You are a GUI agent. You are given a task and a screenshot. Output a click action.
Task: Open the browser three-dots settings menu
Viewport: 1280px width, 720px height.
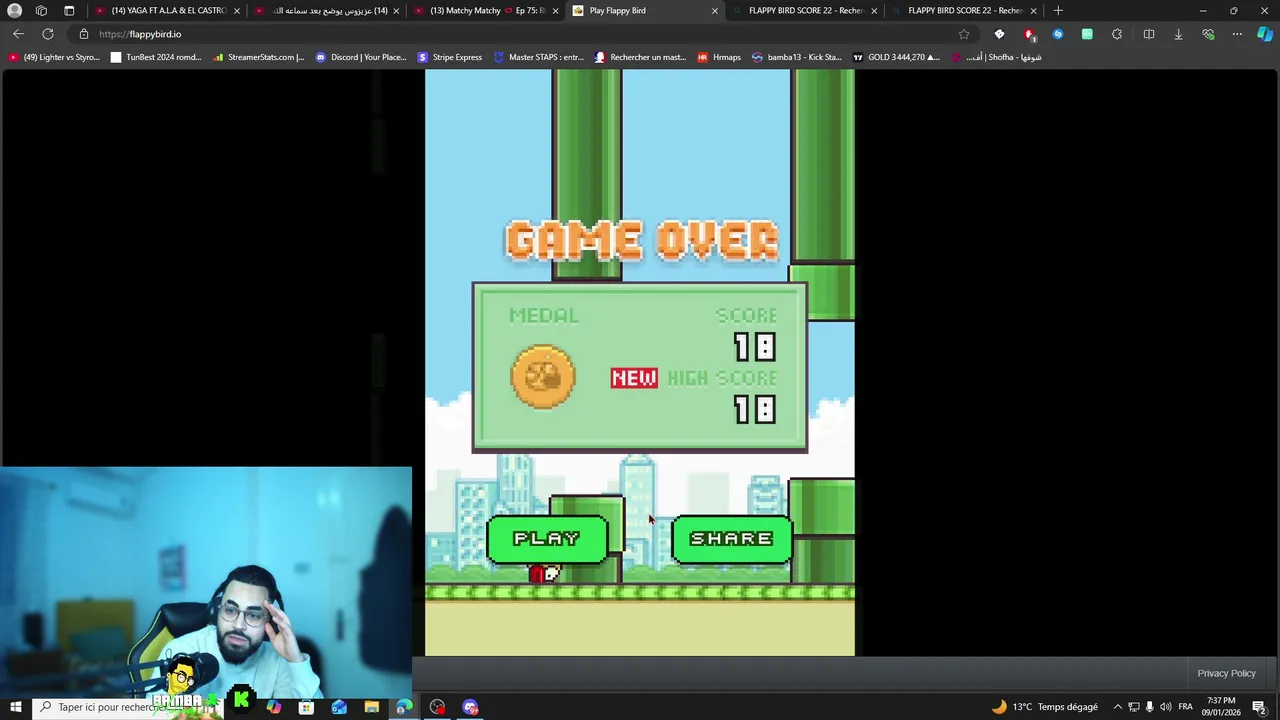pos(1237,34)
